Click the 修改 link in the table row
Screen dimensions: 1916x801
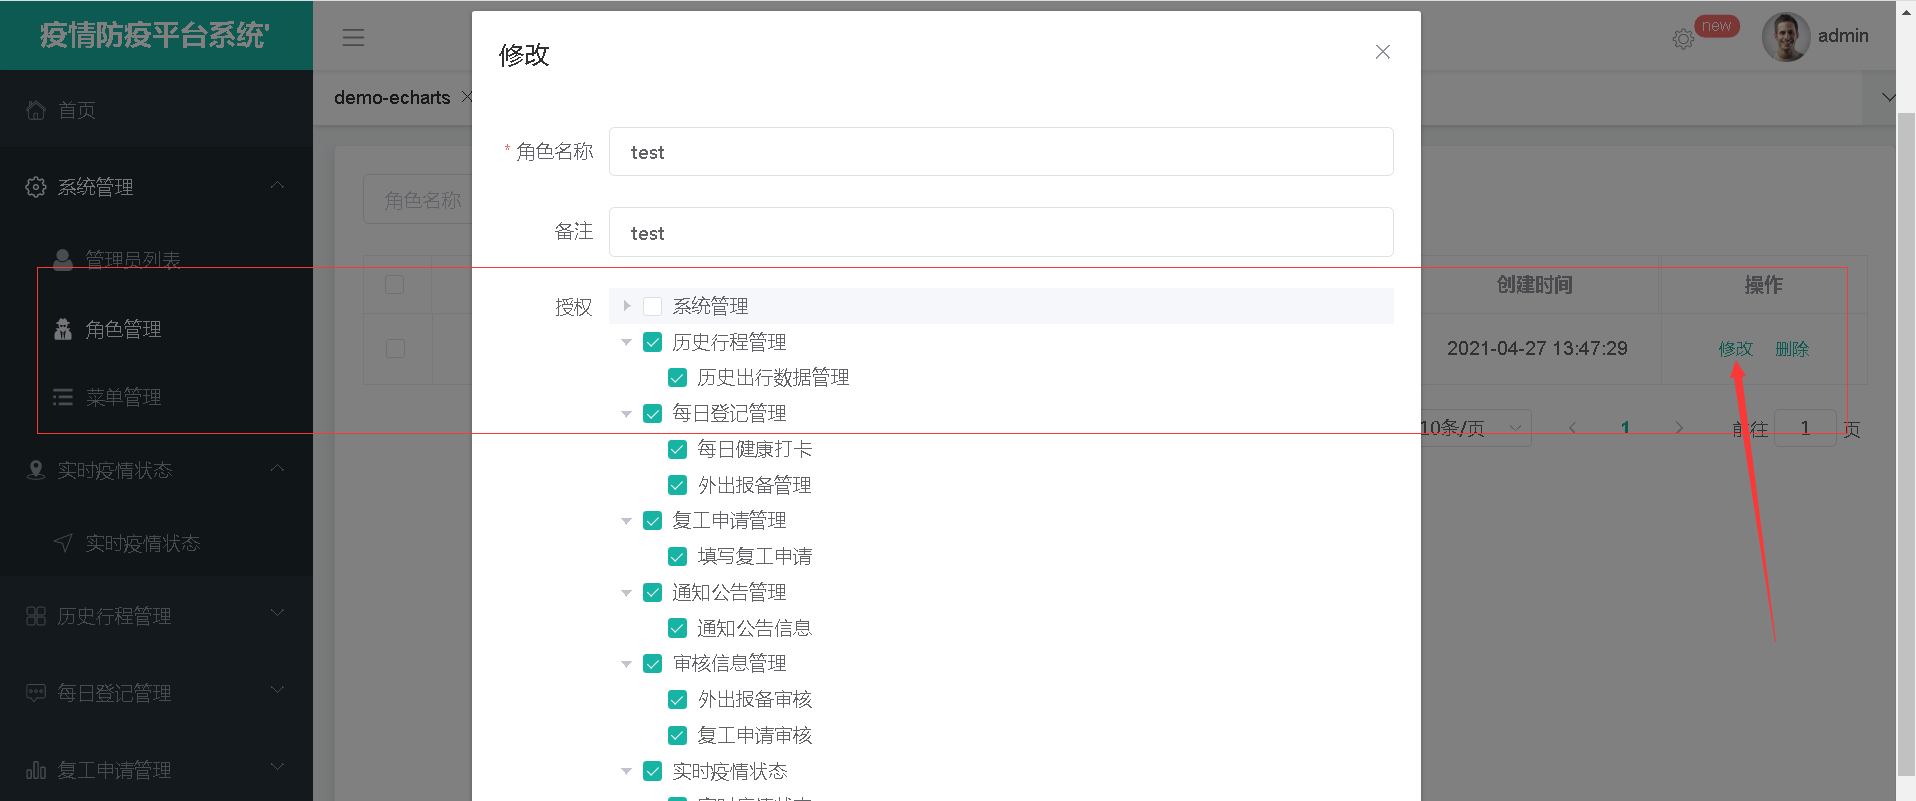[1736, 349]
